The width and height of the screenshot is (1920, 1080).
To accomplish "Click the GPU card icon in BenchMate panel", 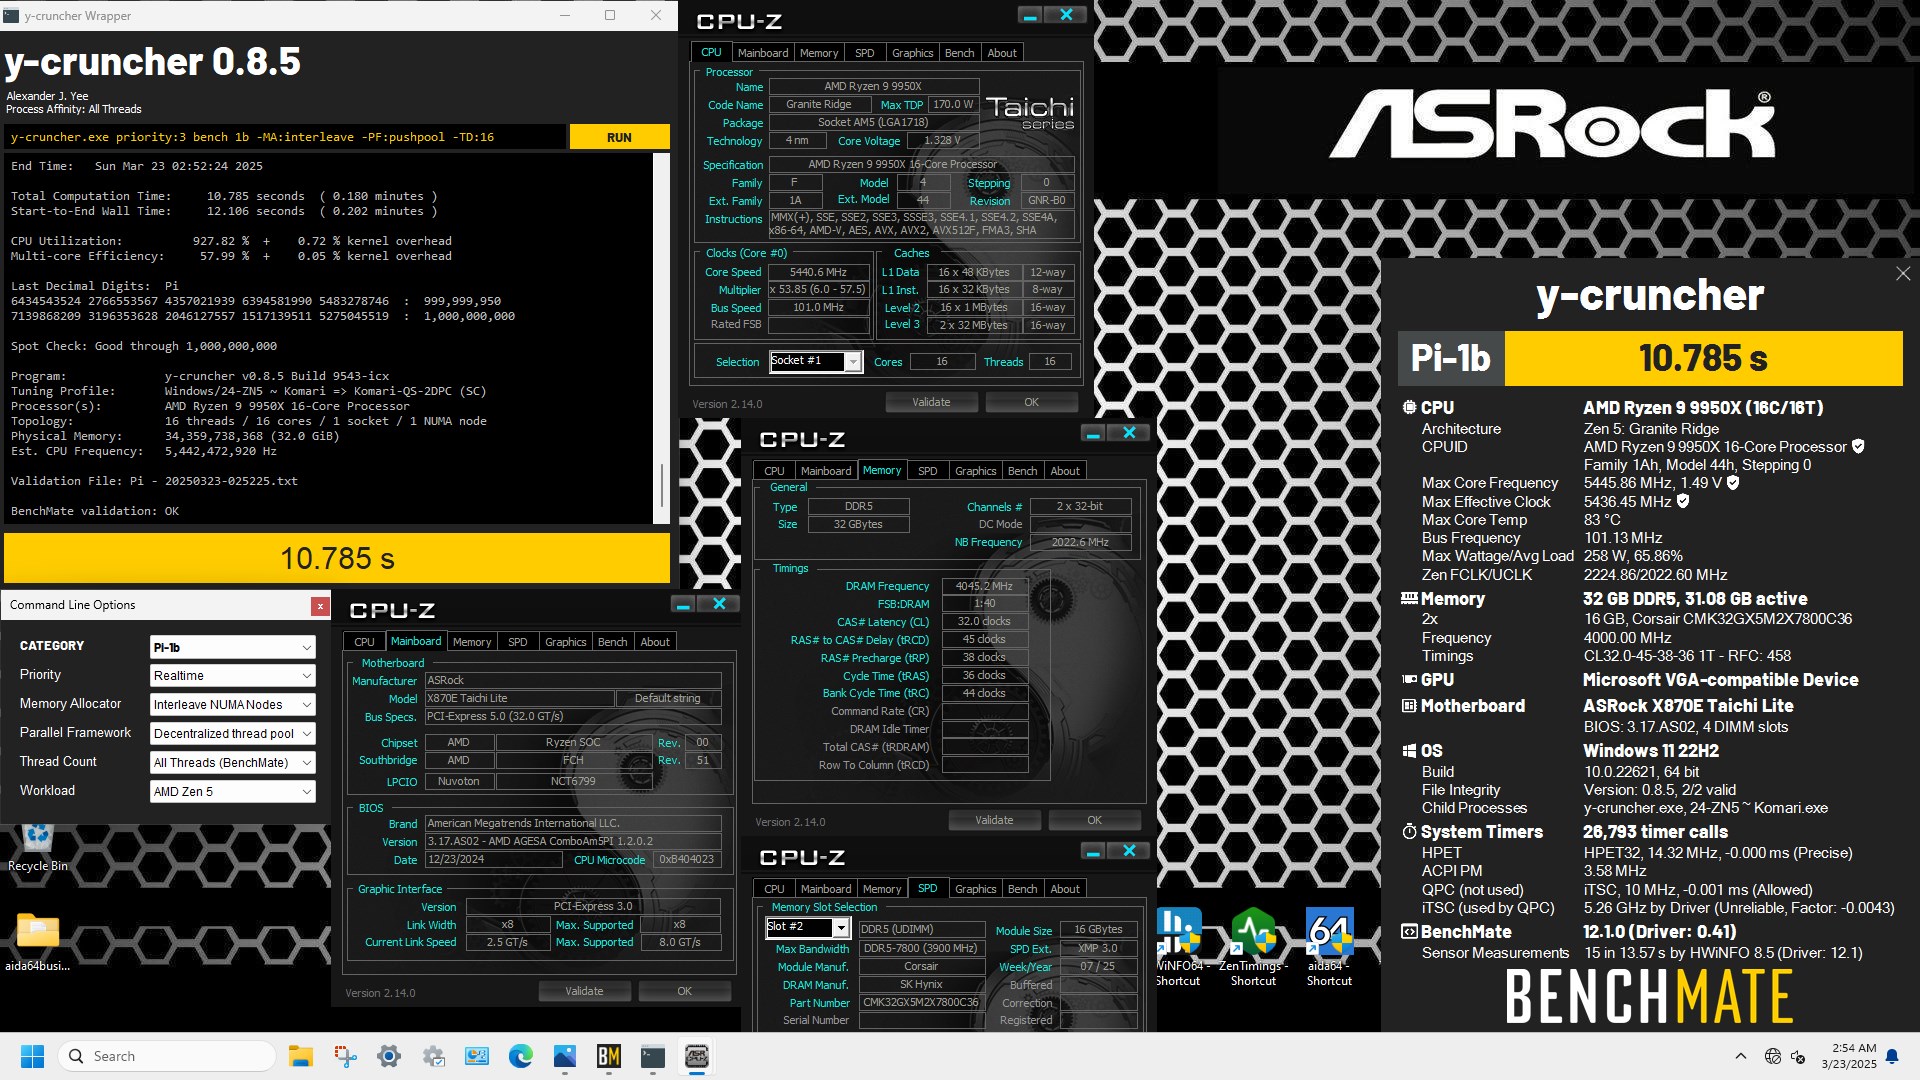I will point(1409,679).
